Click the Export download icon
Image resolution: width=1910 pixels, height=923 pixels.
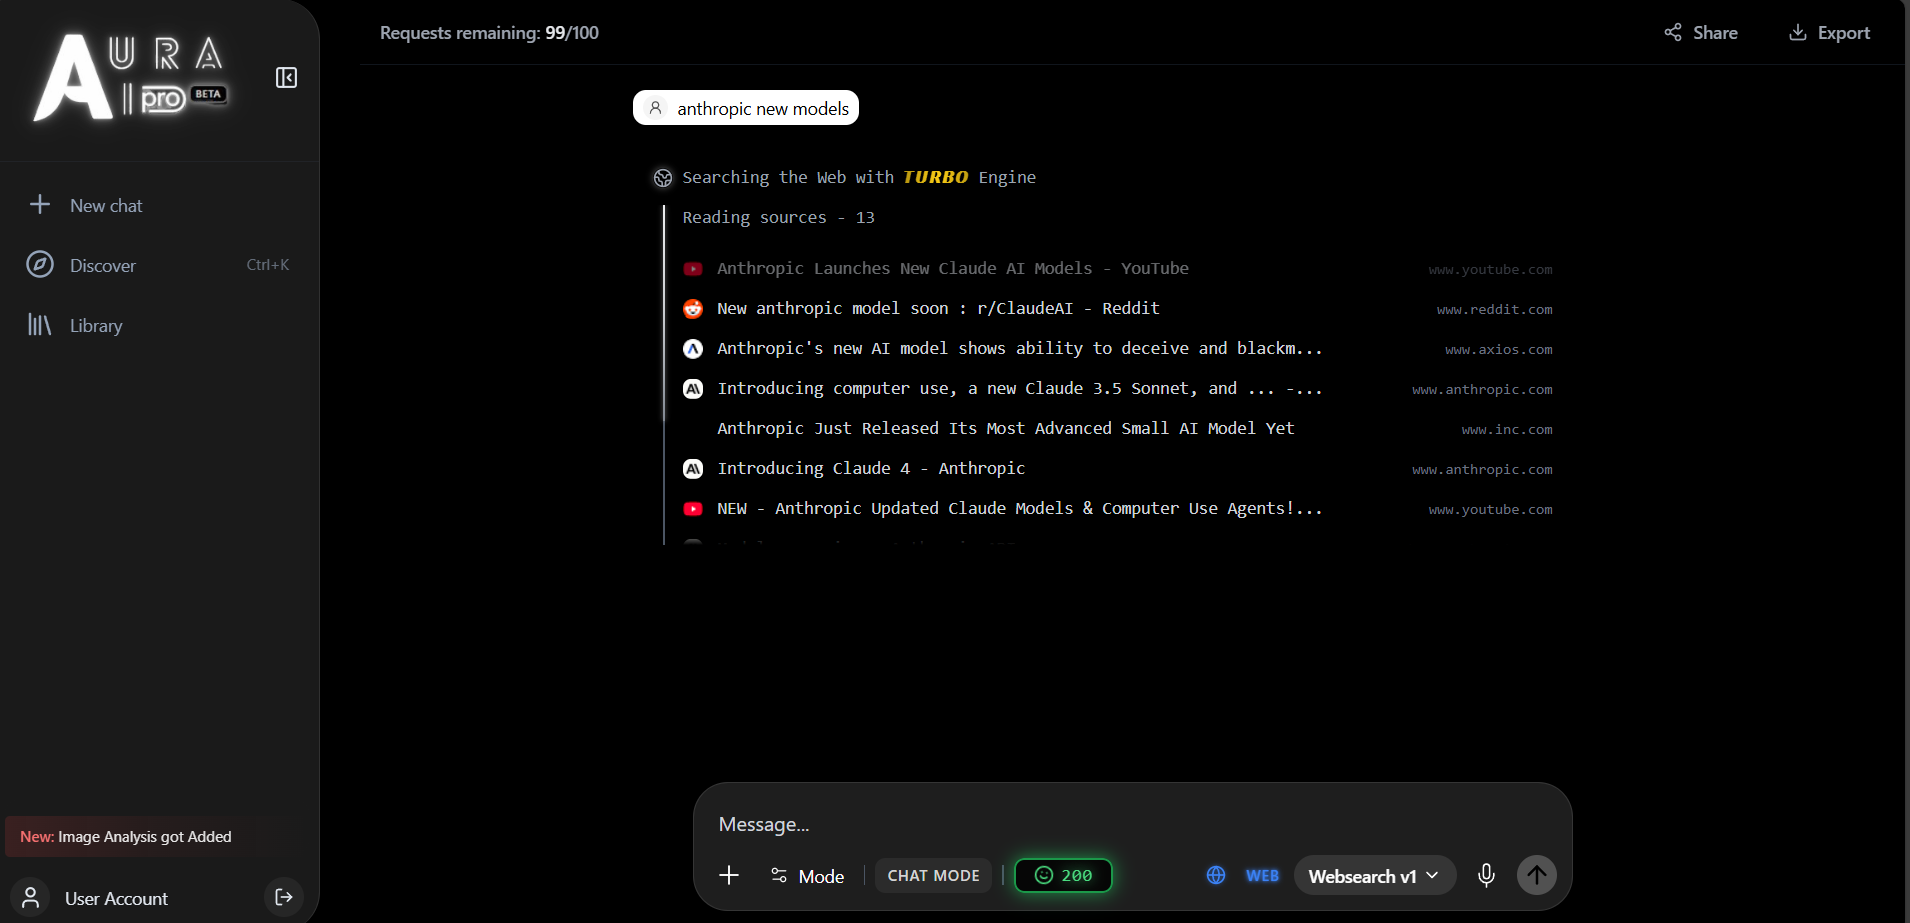pos(1798,33)
